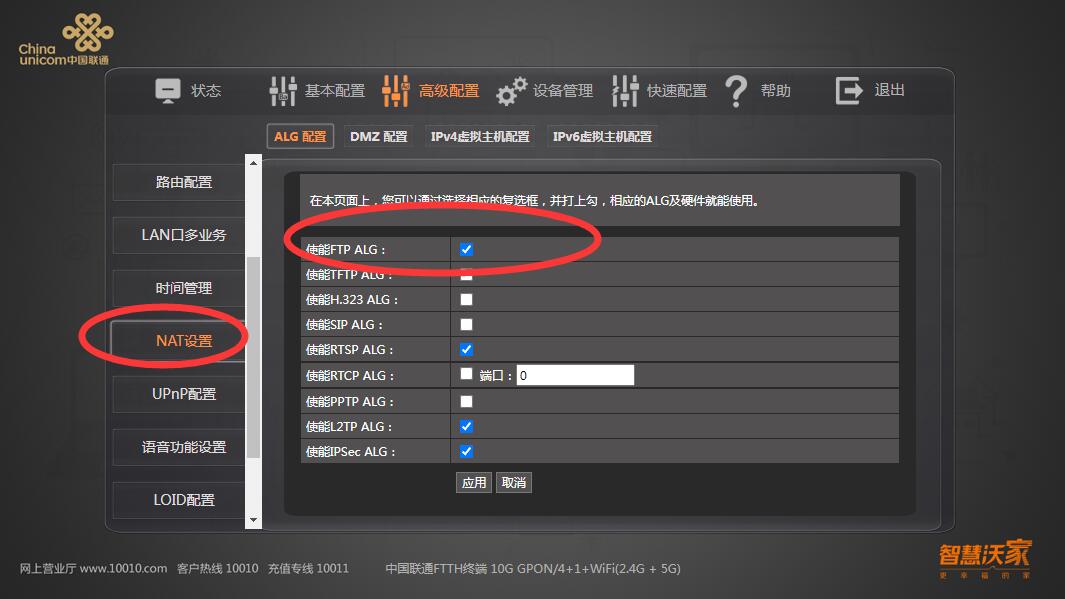Click the orange sliders icon for 高级配置
Screen dimensions: 1065x599
click(x=396, y=91)
